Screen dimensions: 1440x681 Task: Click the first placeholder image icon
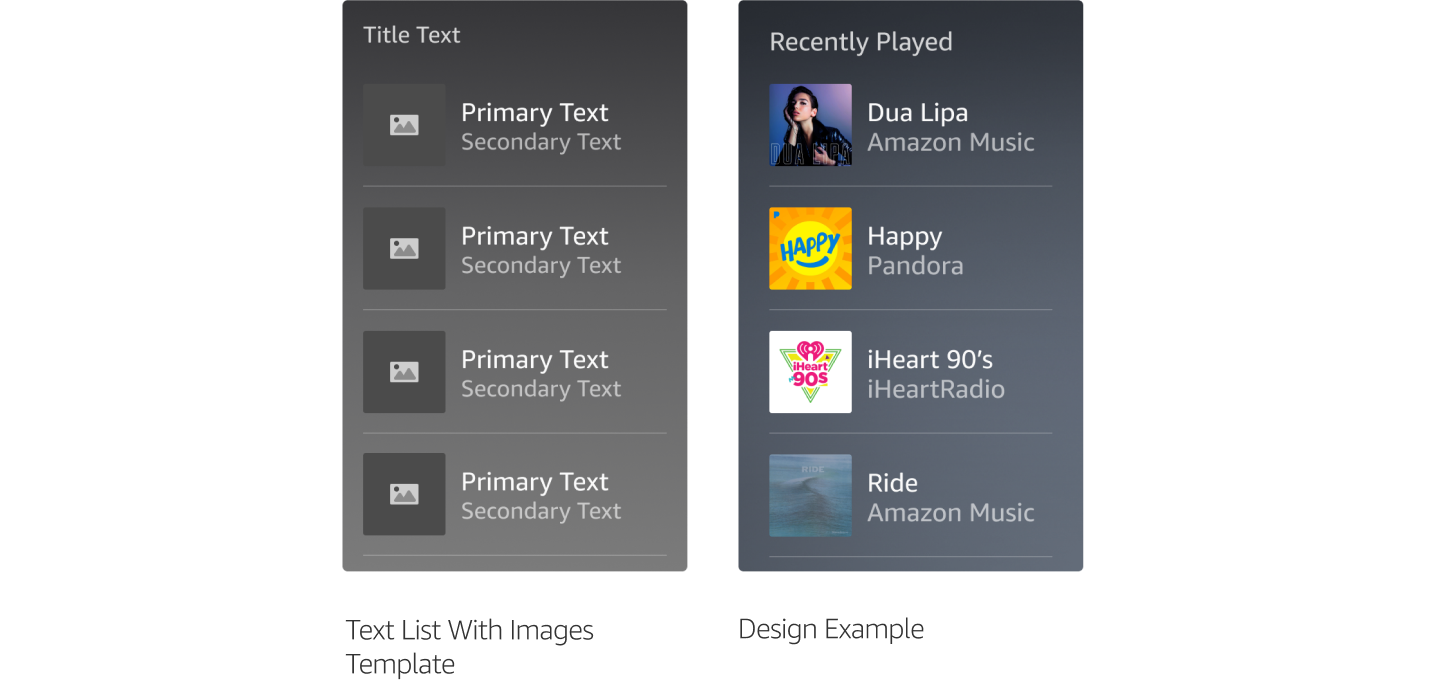tap(404, 125)
